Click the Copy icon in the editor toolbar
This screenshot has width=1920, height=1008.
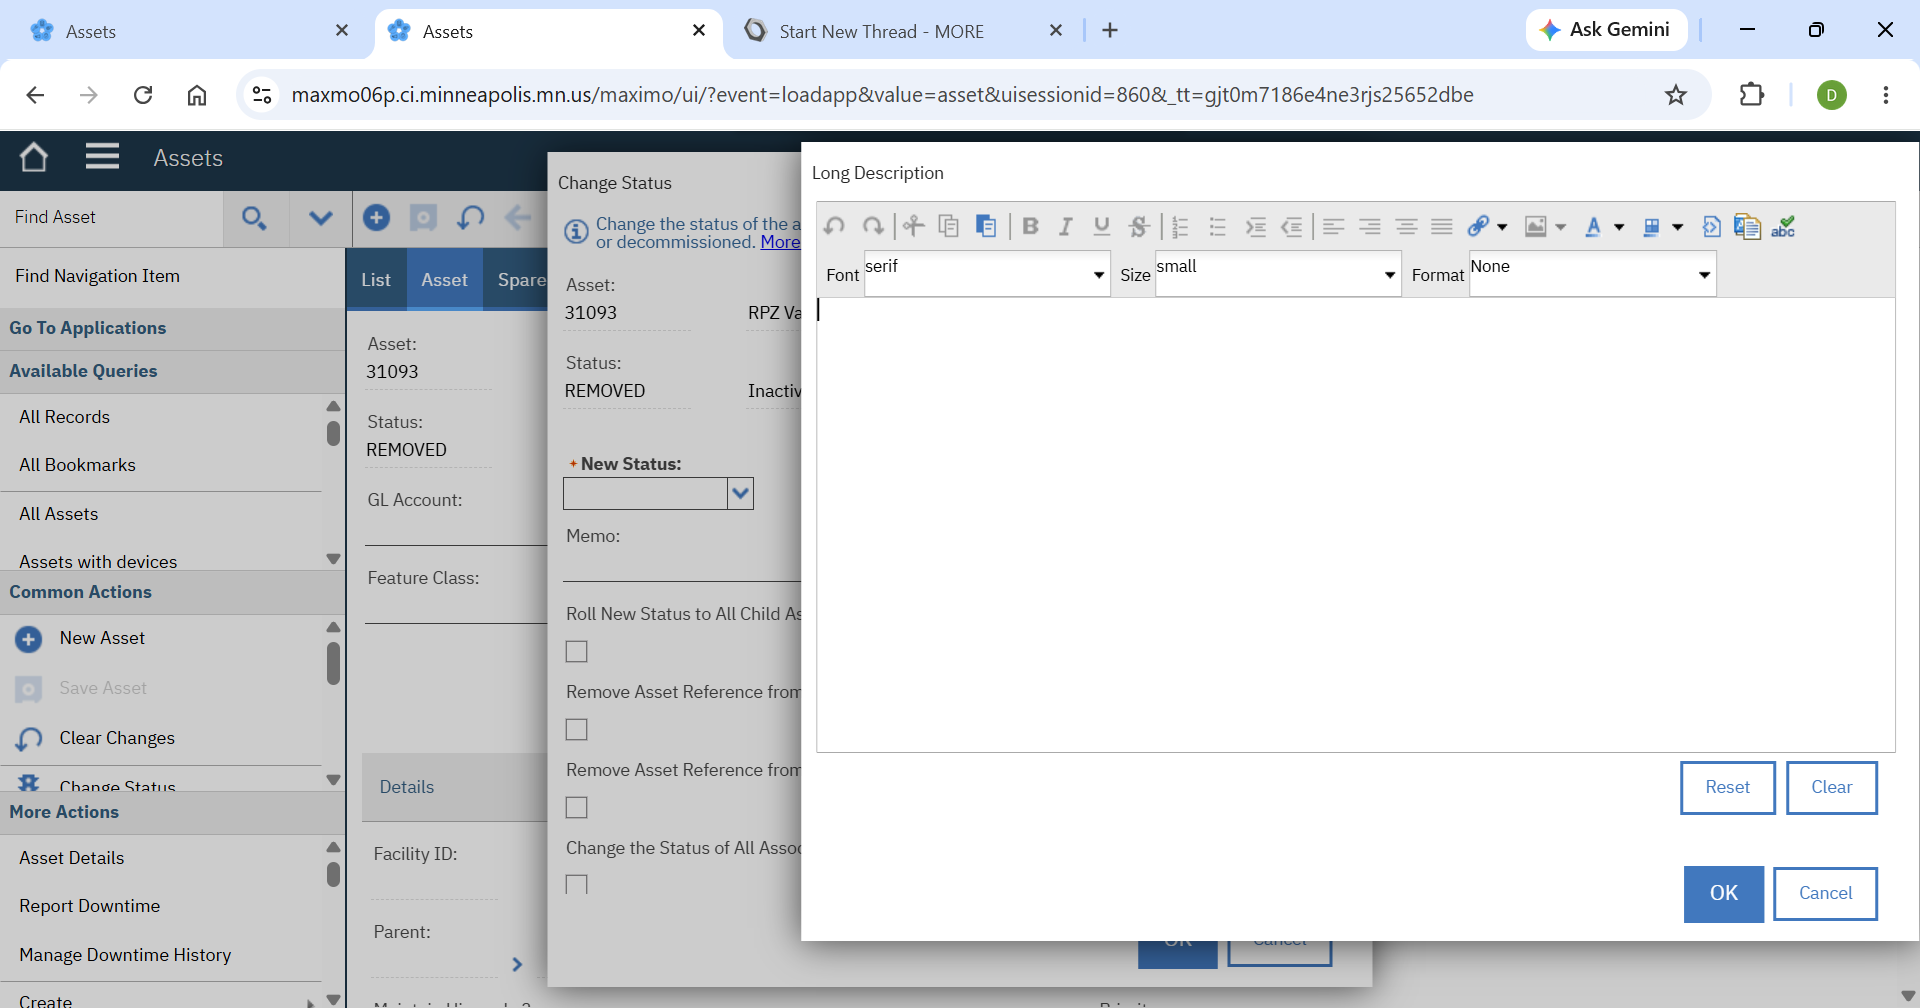[949, 227]
